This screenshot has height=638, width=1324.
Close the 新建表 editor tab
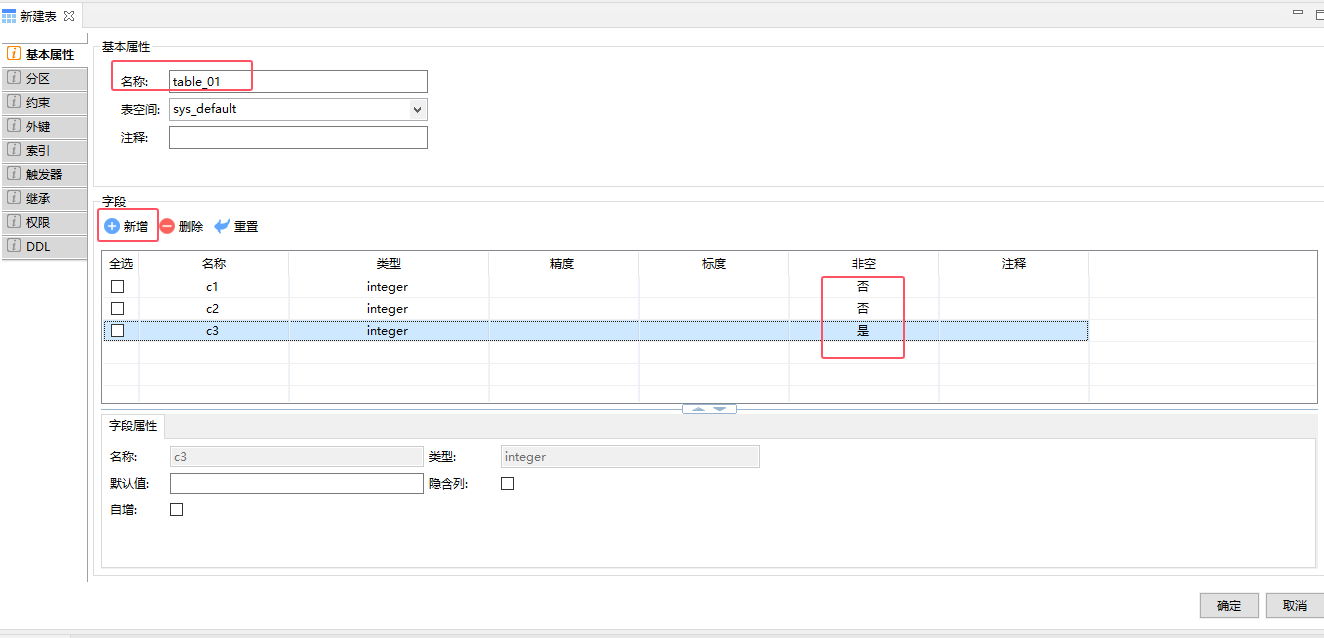point(69,16)
